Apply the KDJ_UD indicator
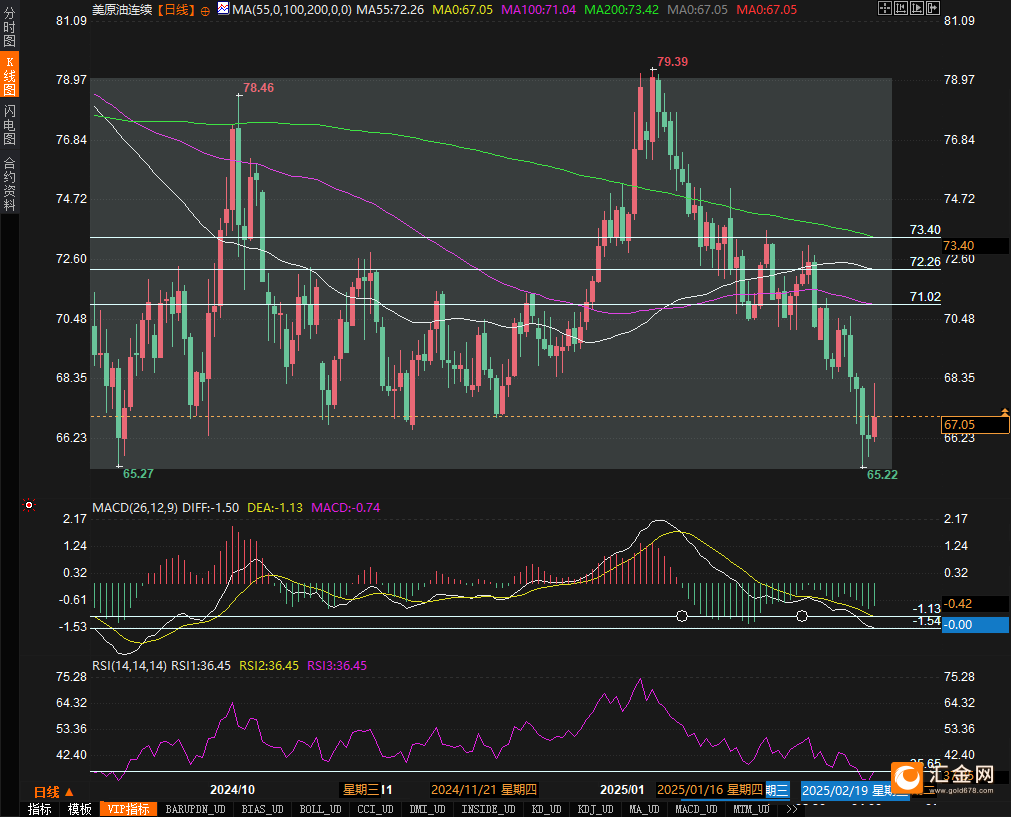The height and width of the screenshot is (817, 1011). [596, 809]
